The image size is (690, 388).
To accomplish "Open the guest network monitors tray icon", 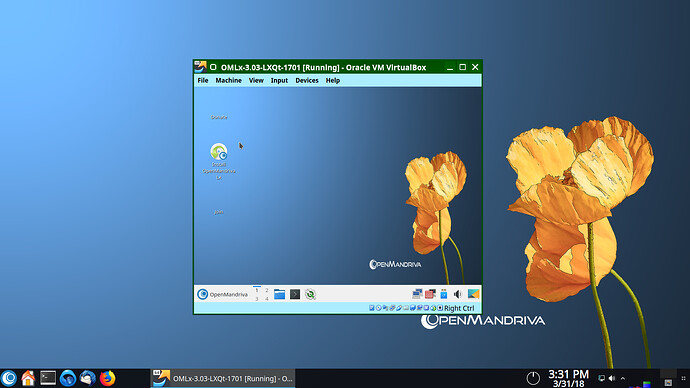I will tap(417, 294).
